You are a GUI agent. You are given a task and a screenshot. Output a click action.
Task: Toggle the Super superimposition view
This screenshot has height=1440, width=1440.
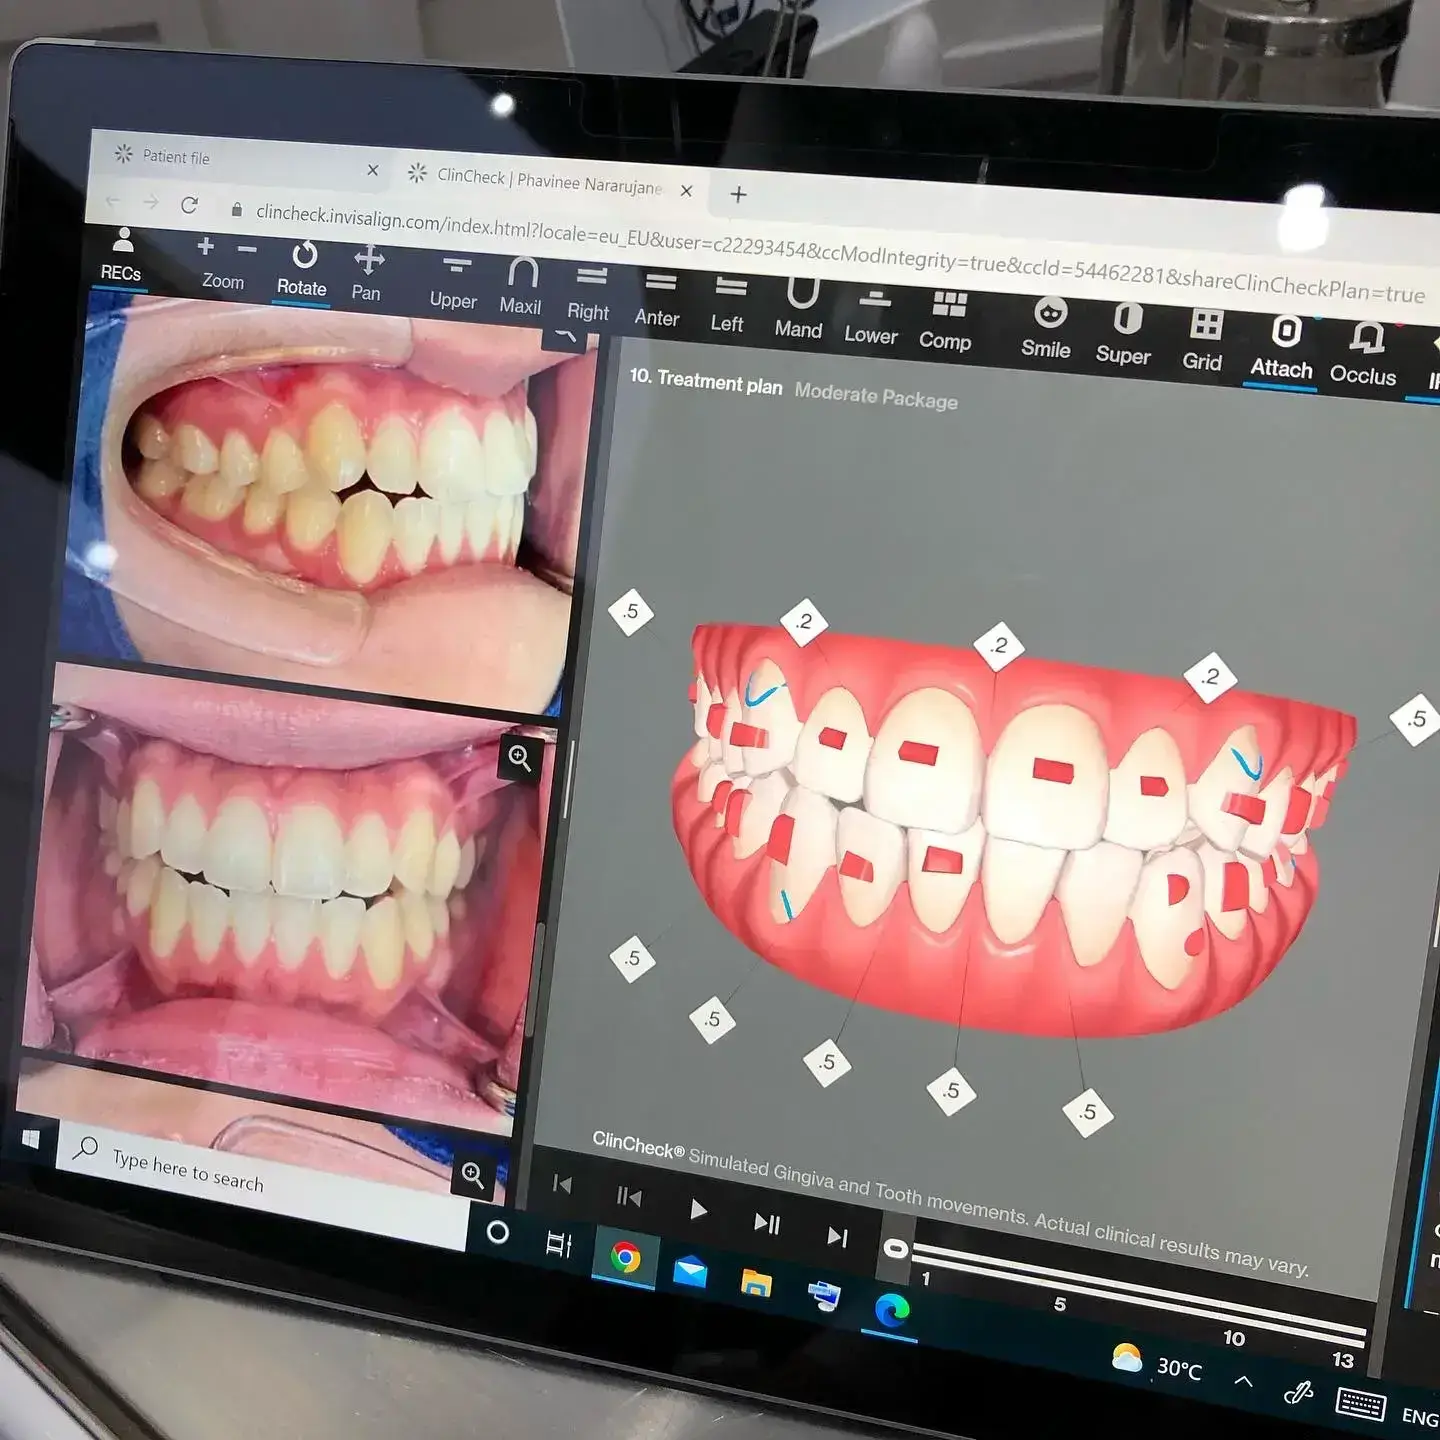point(1125,335)
